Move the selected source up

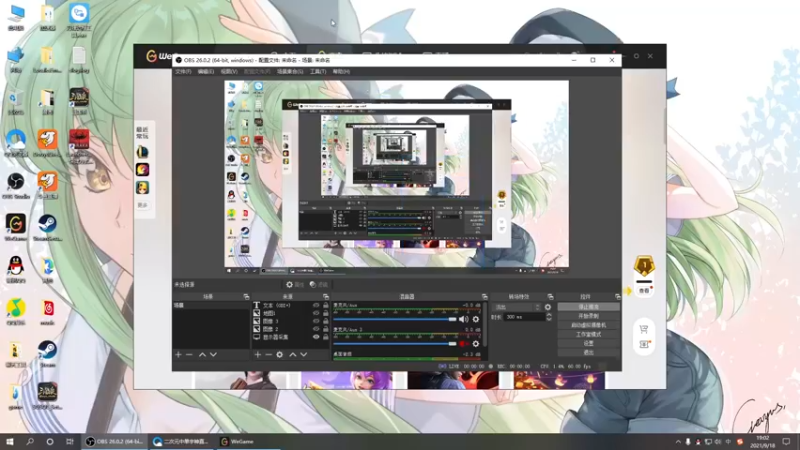point(293,354)
